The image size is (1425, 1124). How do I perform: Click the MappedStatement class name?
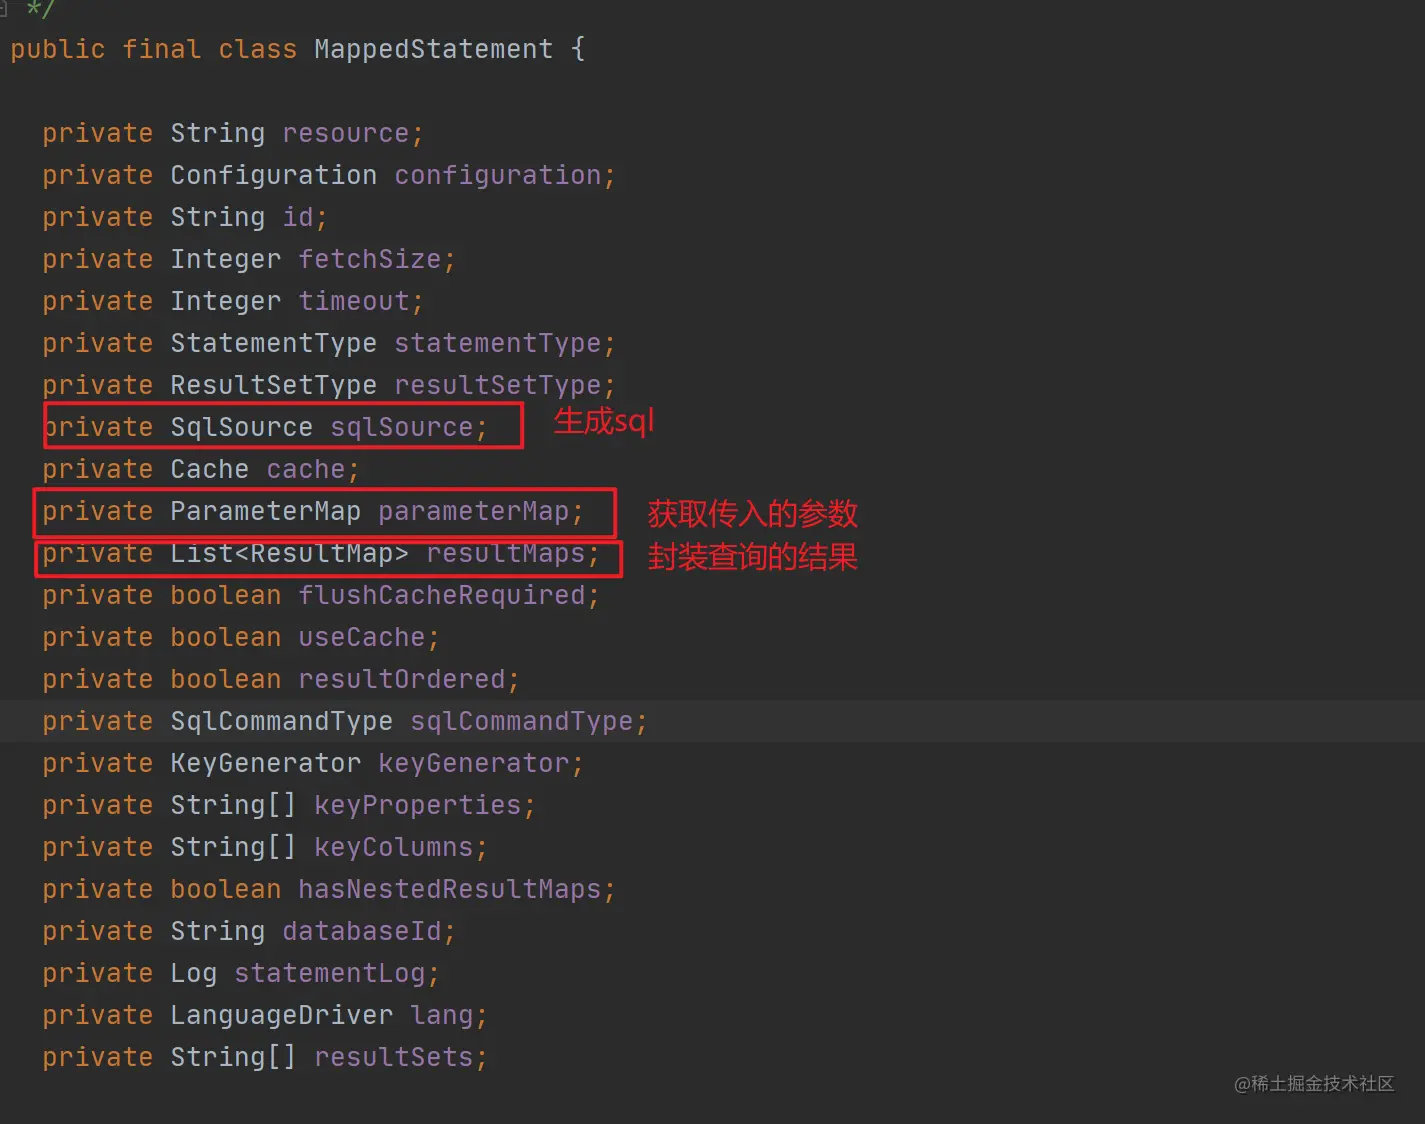pyautogui.click(x=433, y=49)
